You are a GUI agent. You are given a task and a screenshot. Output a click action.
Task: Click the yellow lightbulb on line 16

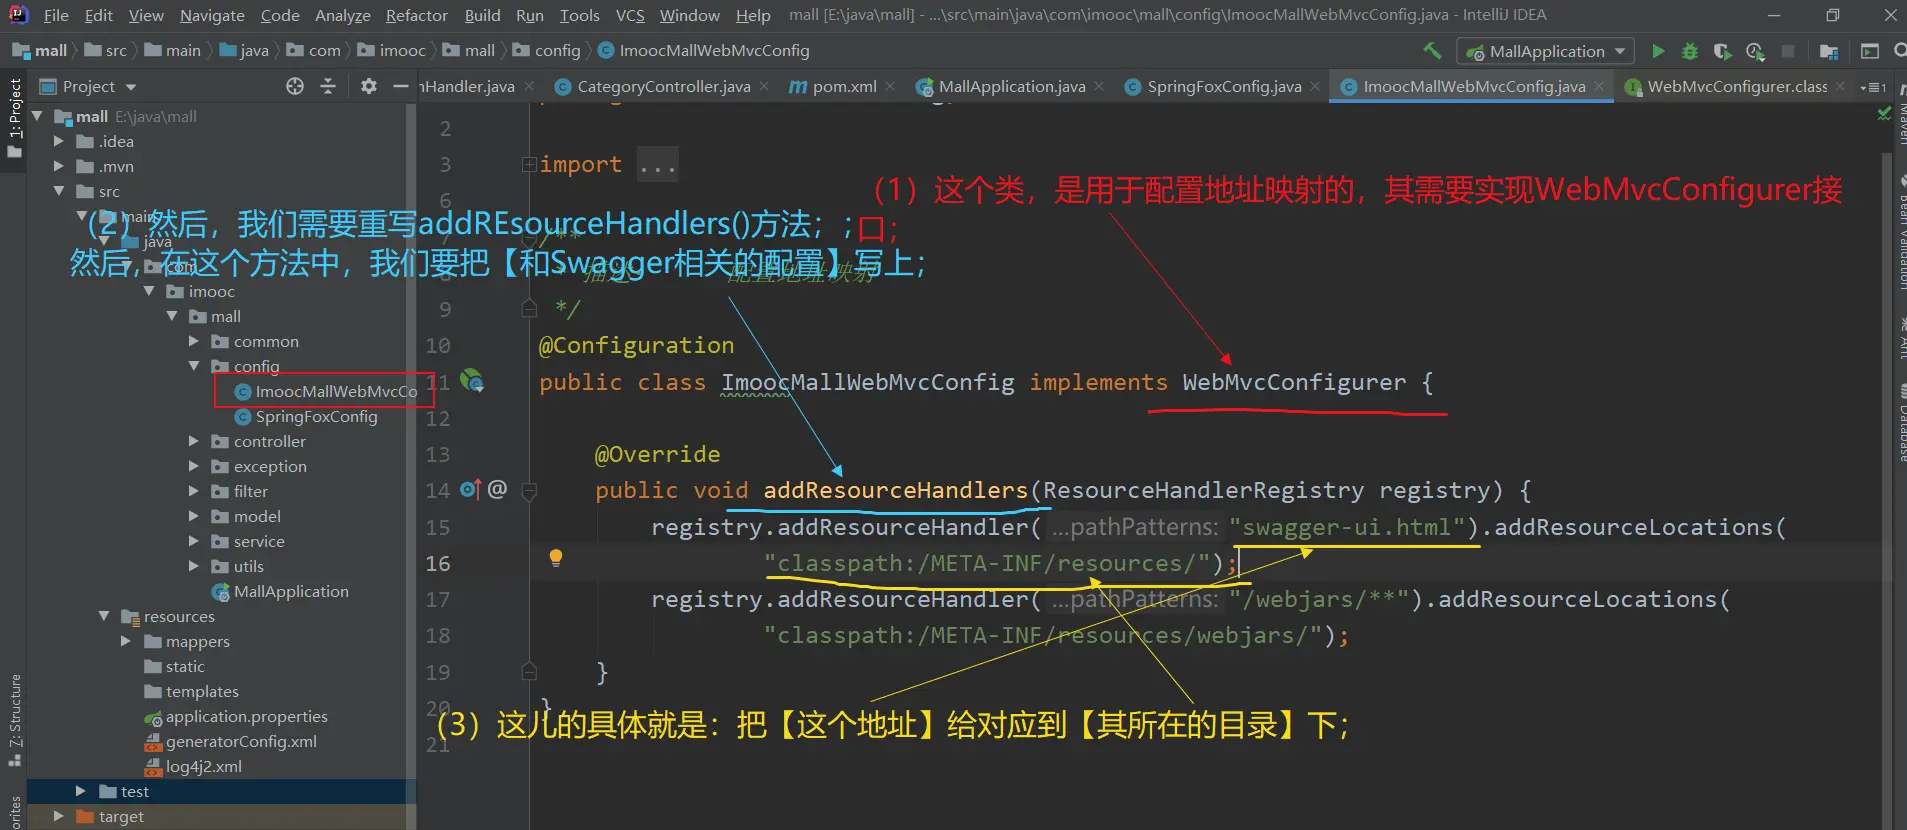click(556, 558)
